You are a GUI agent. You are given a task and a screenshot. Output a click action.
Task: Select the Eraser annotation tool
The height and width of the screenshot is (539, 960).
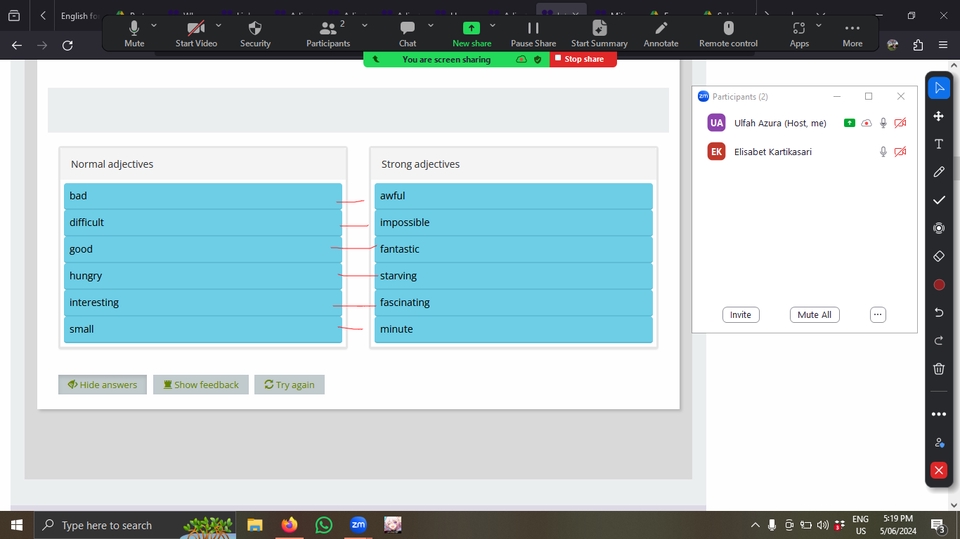click(939, 256)
